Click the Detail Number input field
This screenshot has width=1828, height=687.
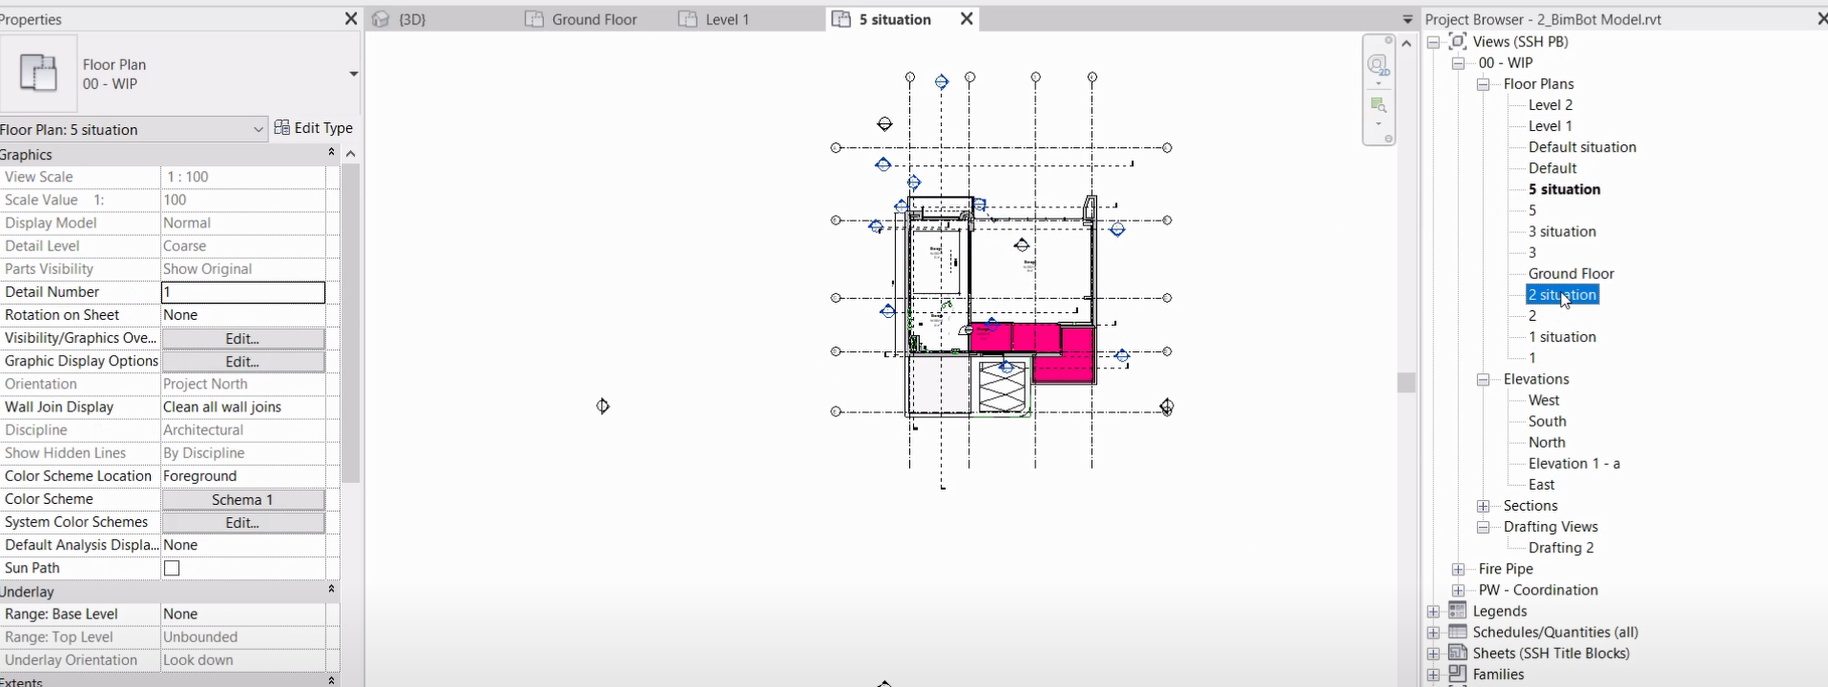pos(243,292)
